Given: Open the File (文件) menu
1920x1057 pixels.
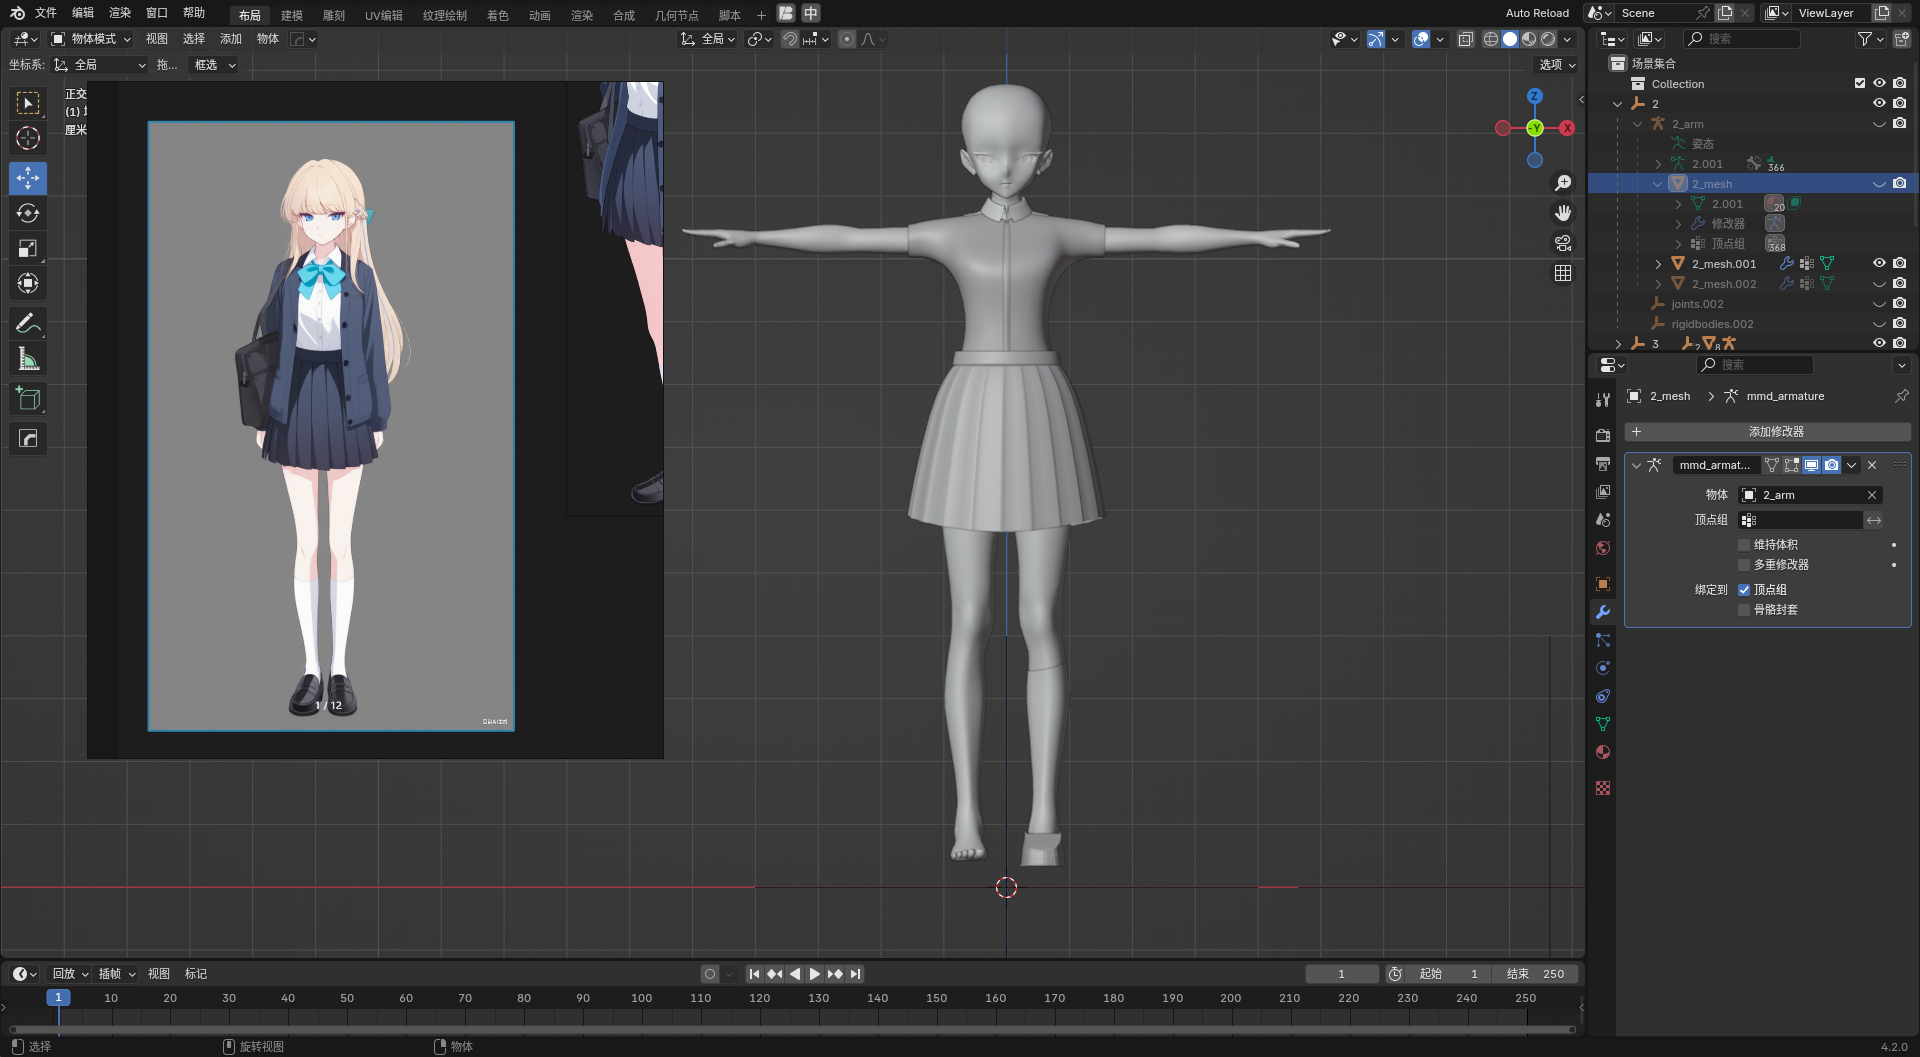Looking at the screenshot, I should [x=46, y=13].
